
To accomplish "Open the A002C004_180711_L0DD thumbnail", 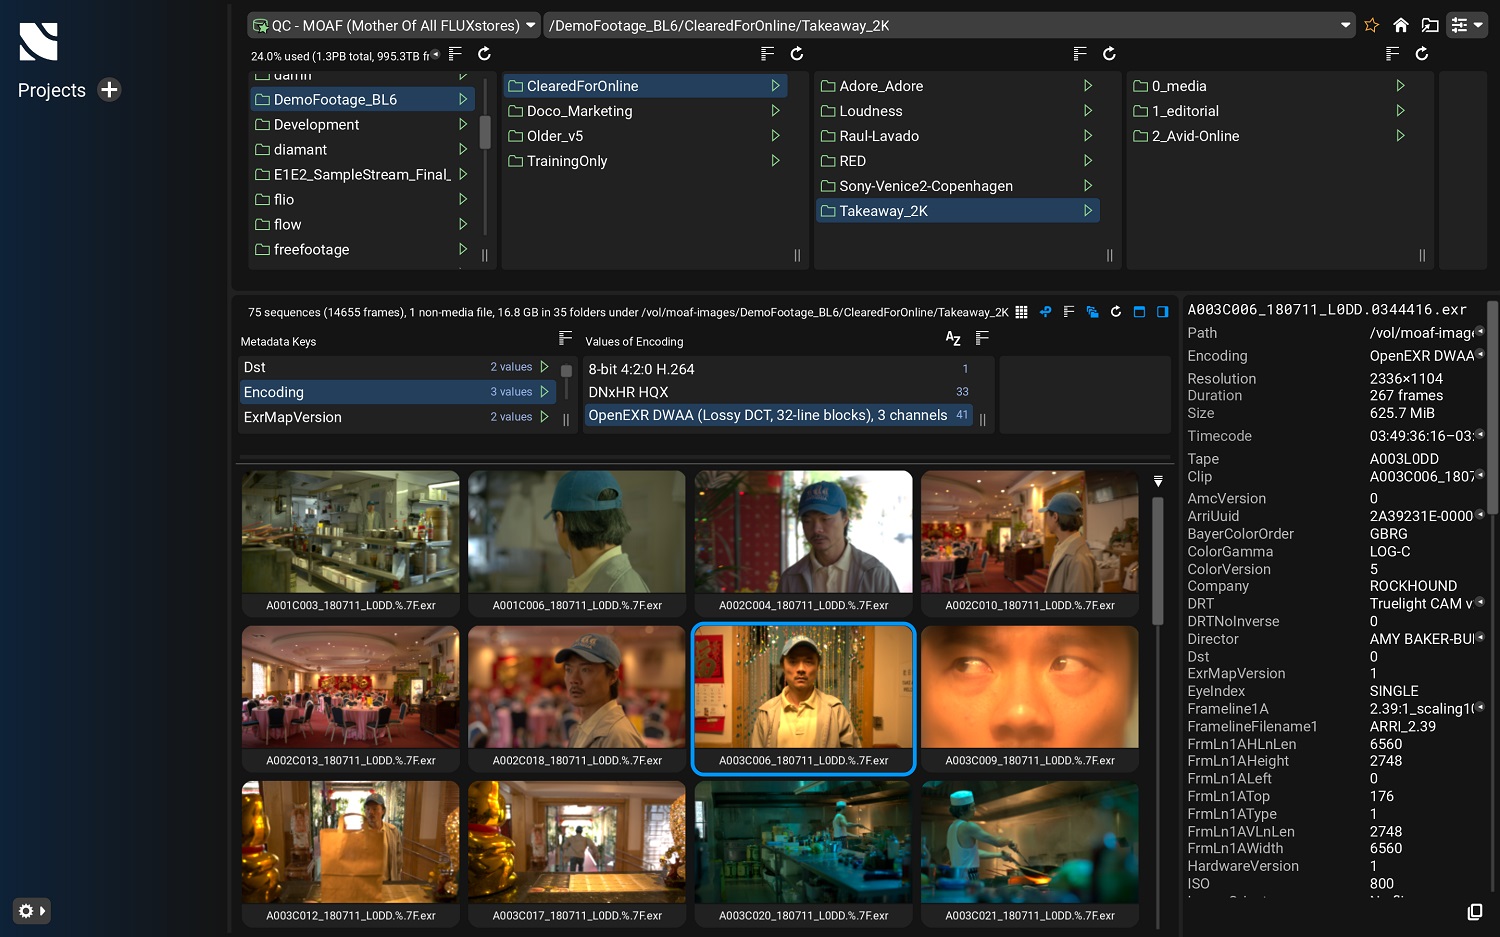I will coord(804,543).
